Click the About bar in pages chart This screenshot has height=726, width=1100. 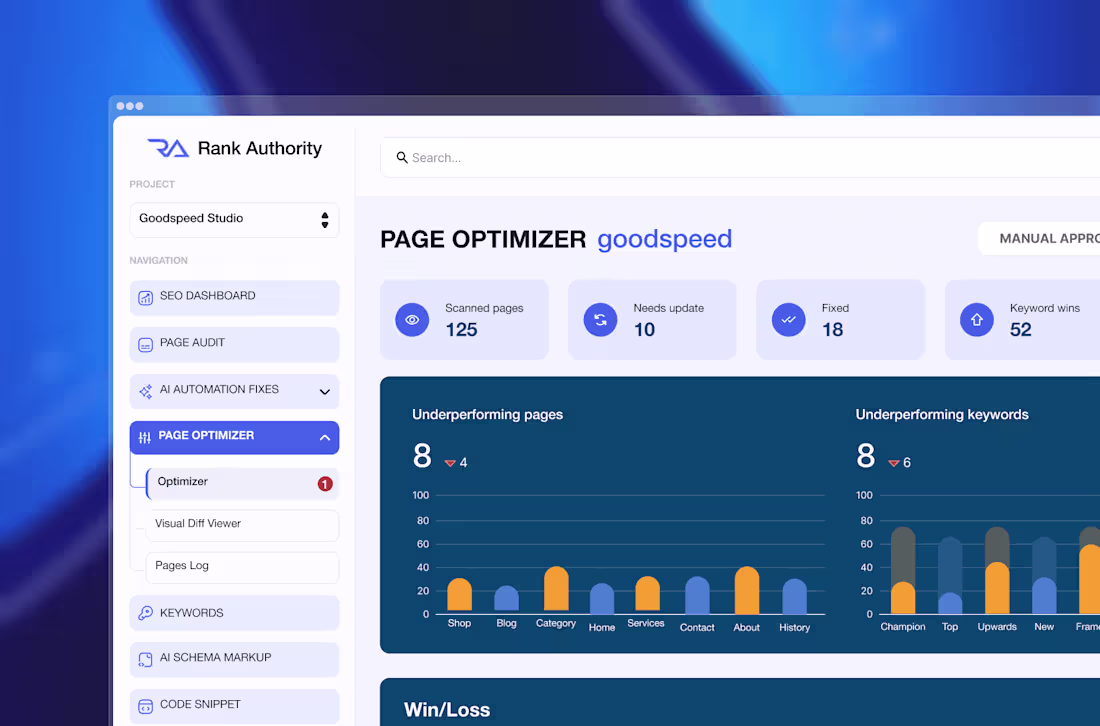coord(747,591)
